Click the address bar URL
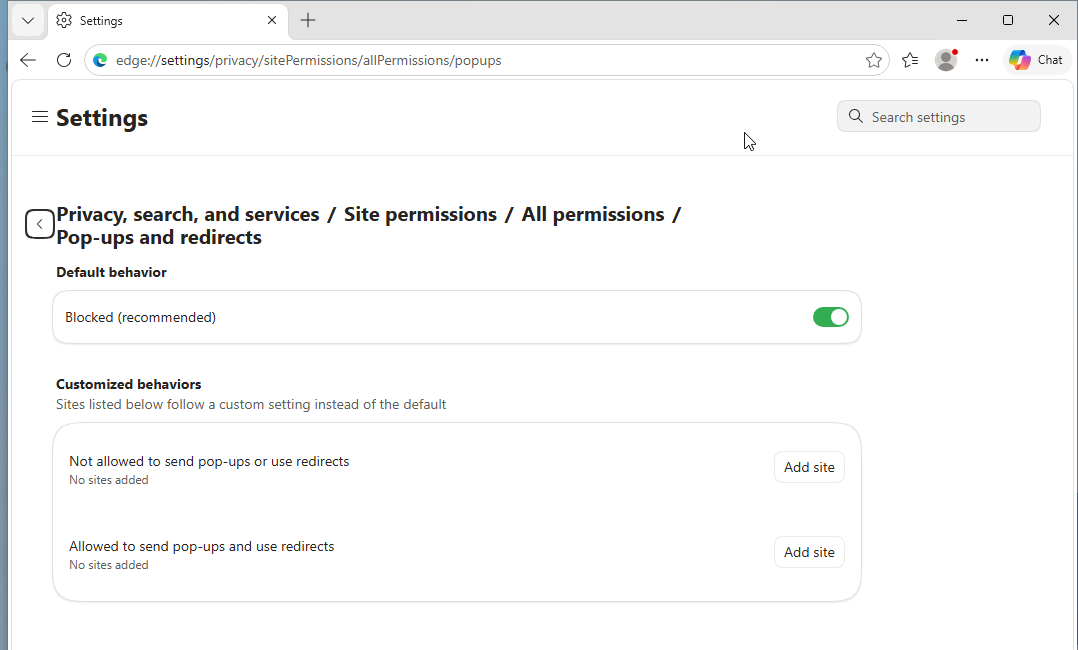The image size is (1078, 650). 309,61
